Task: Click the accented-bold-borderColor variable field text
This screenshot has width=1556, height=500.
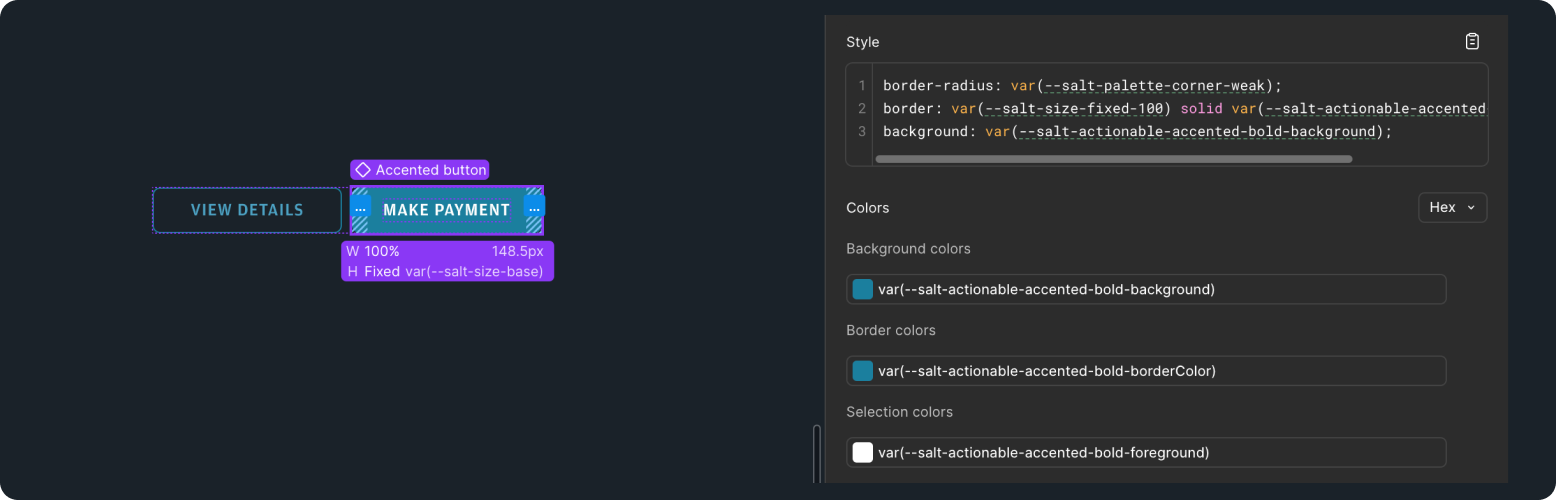Action: tap(1046, 371)
